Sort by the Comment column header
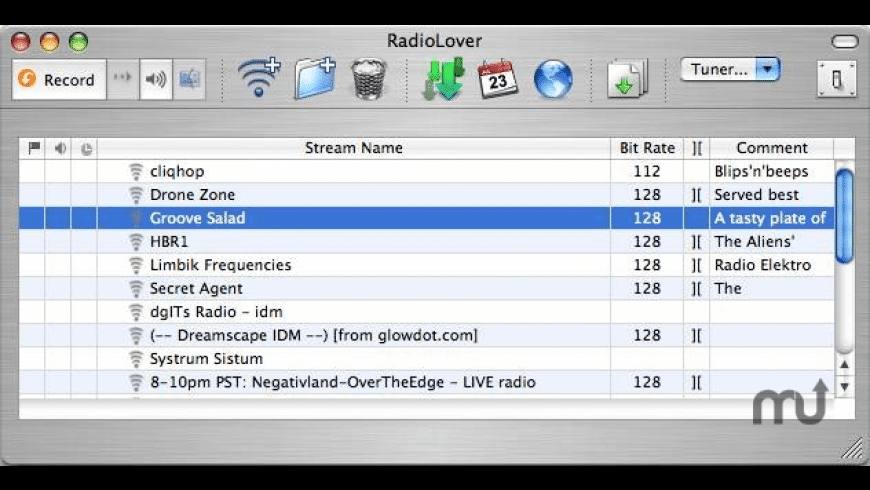Image resolution: width=870 pixels, height=490 pixels. [772, 148]
